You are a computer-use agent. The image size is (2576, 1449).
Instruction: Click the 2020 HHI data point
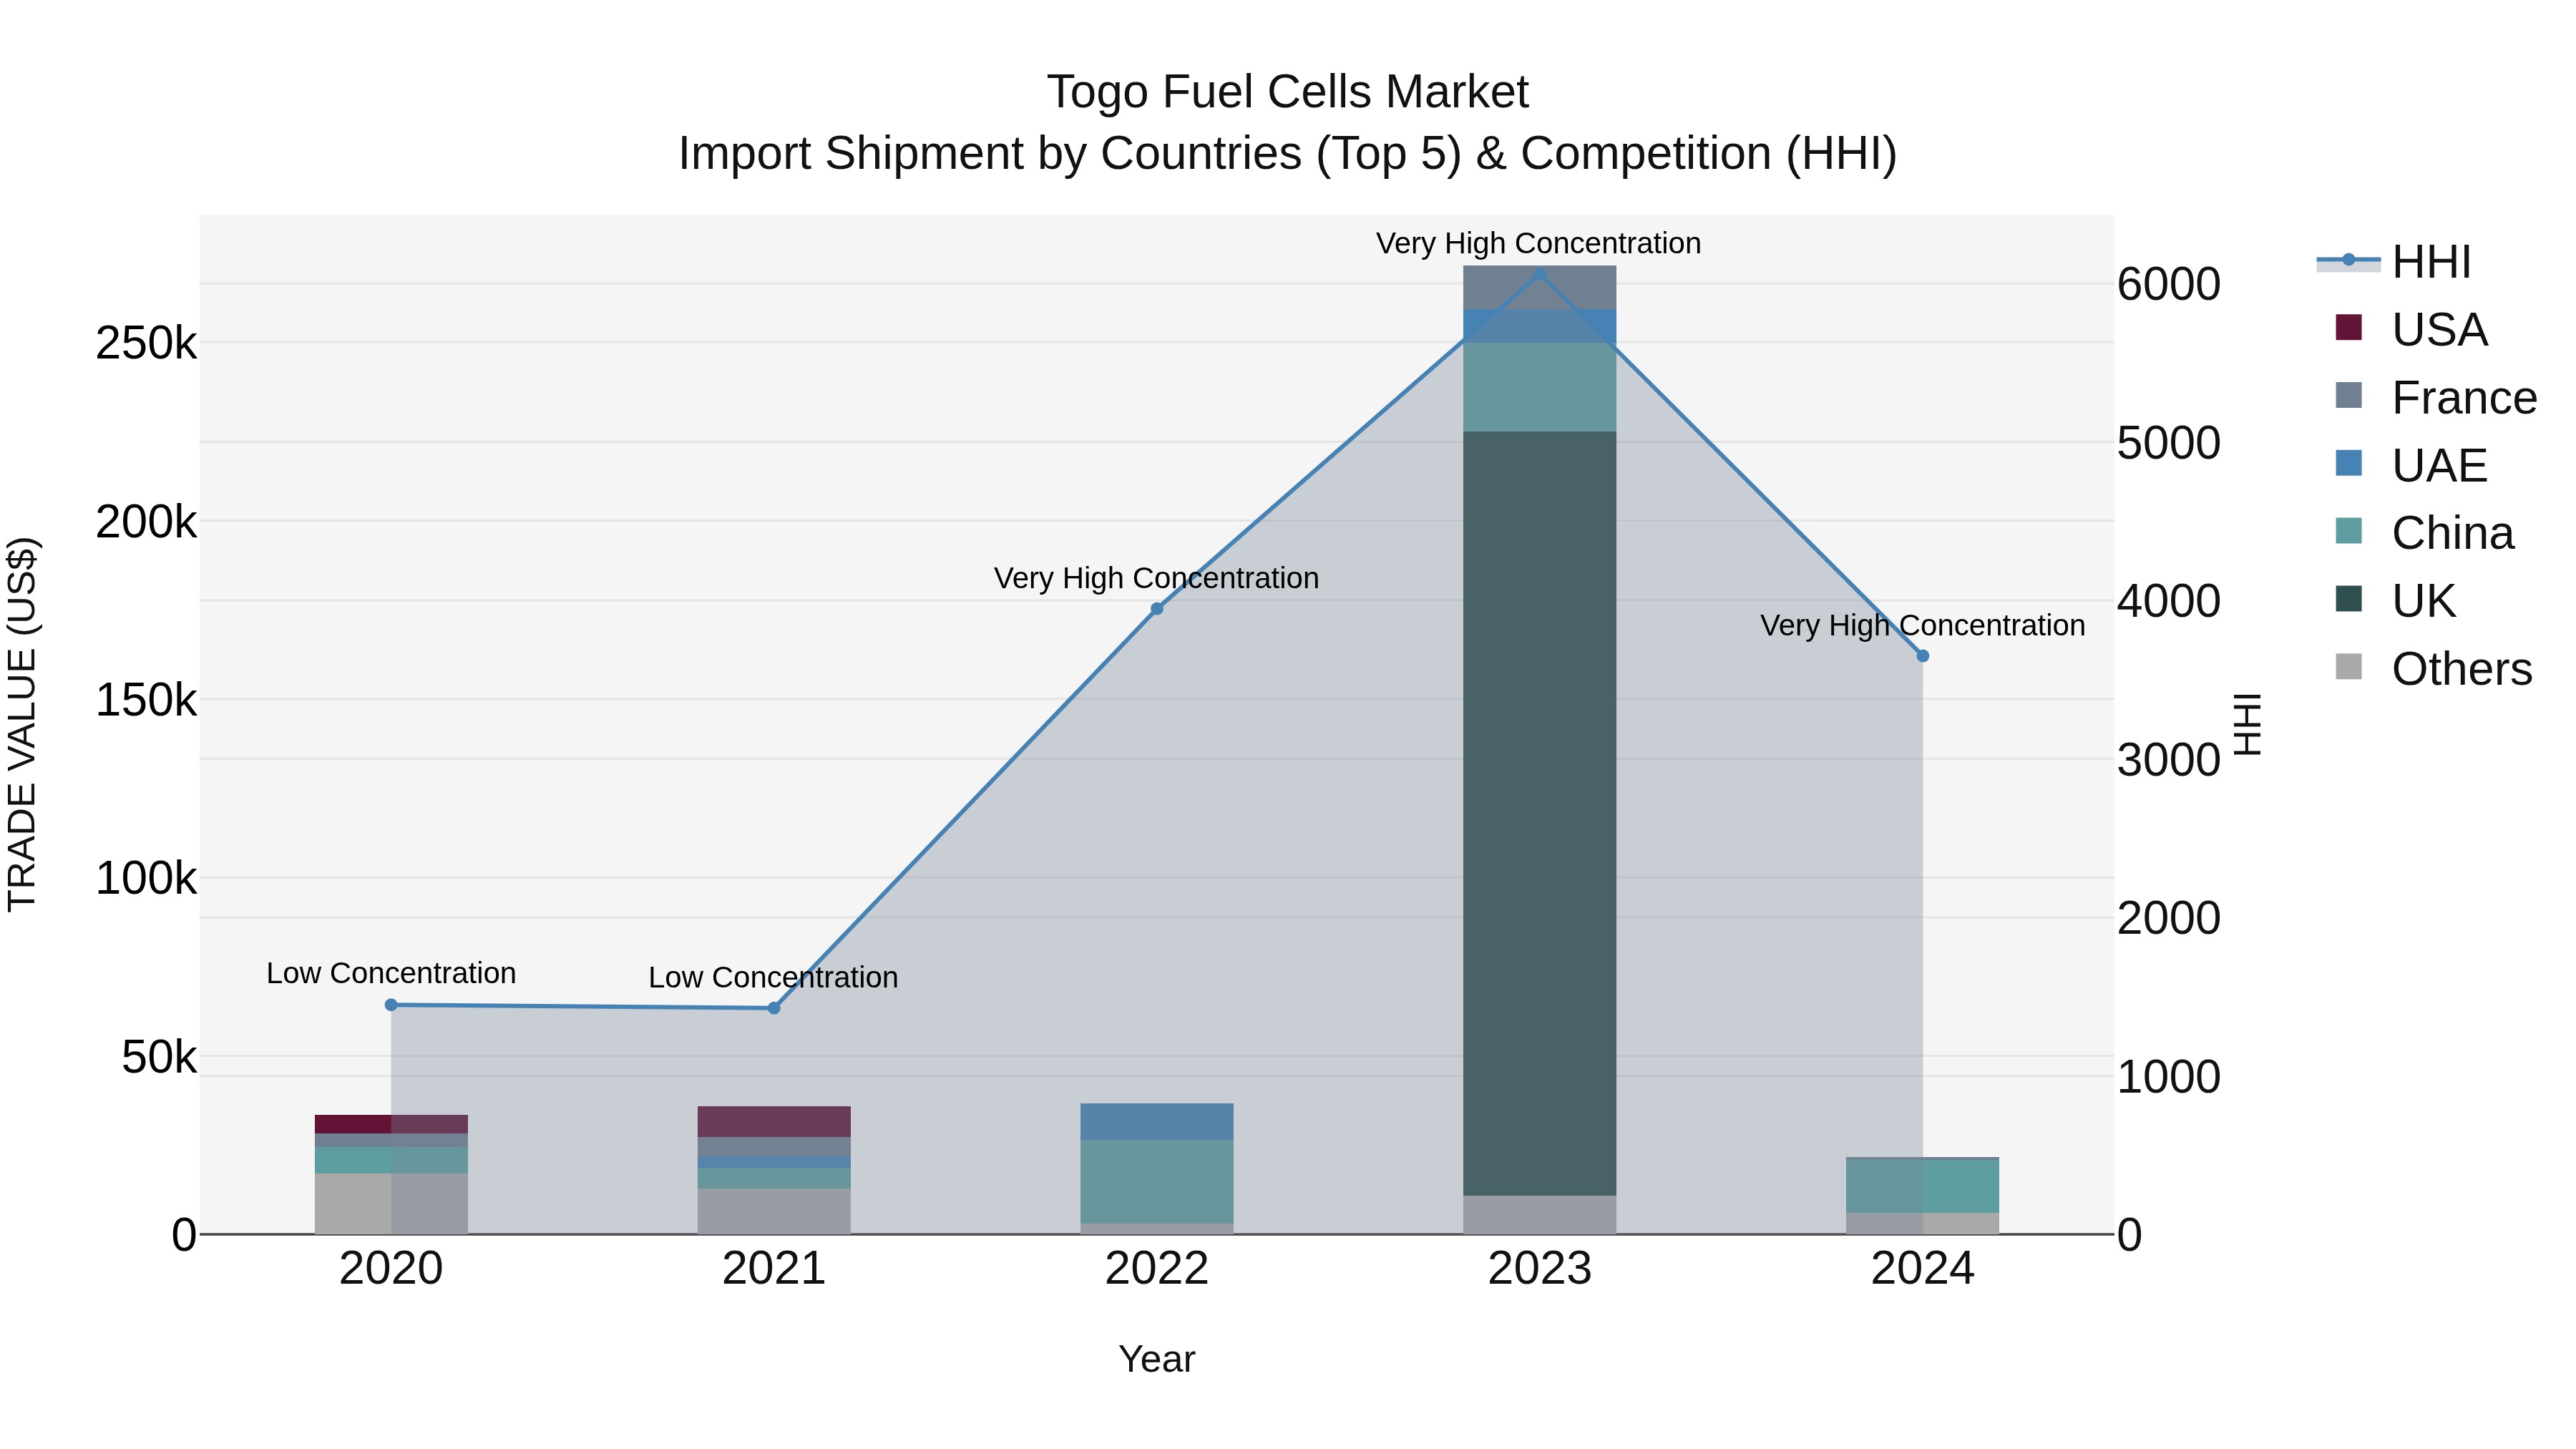coord(391,1005)
